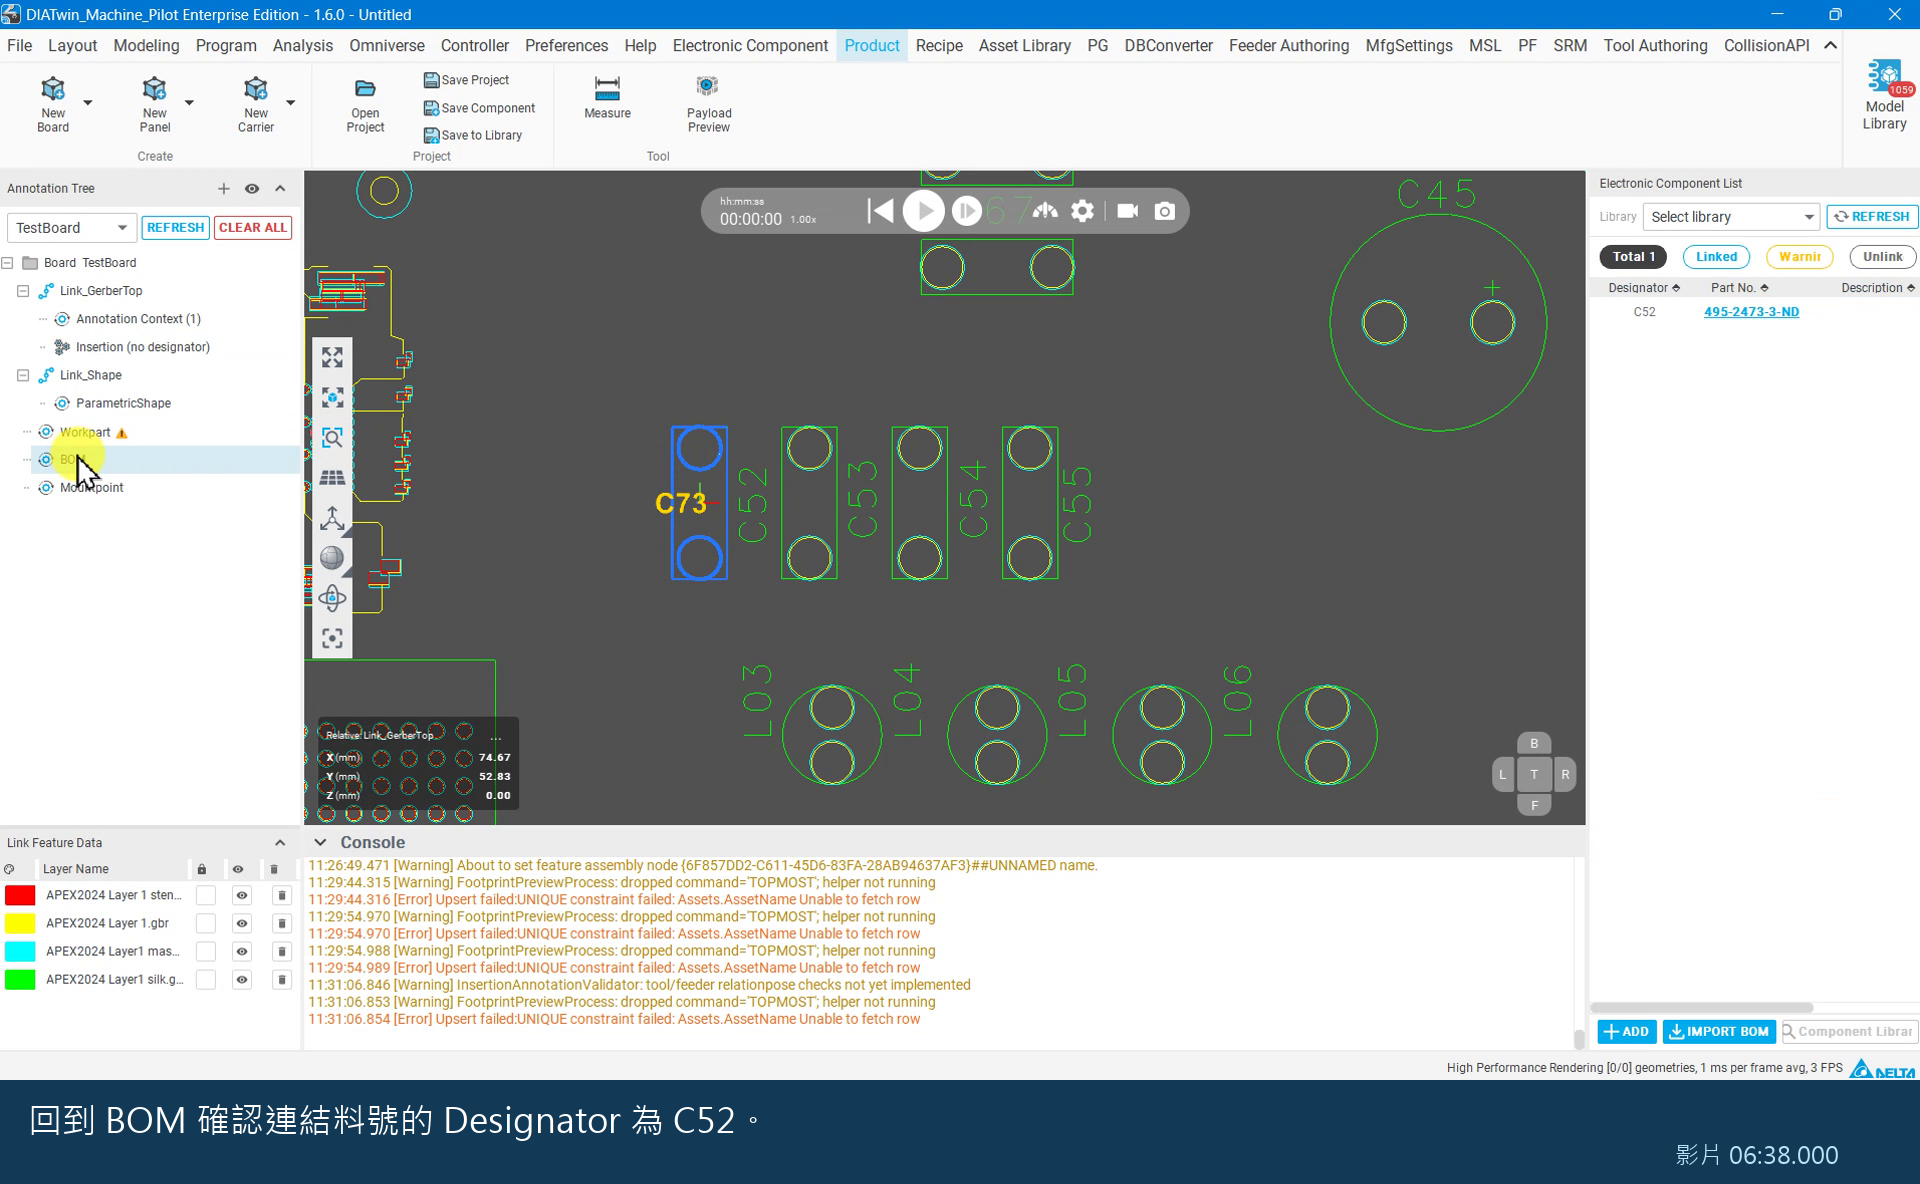Open the Recipe tab

[x=939, y=46]
